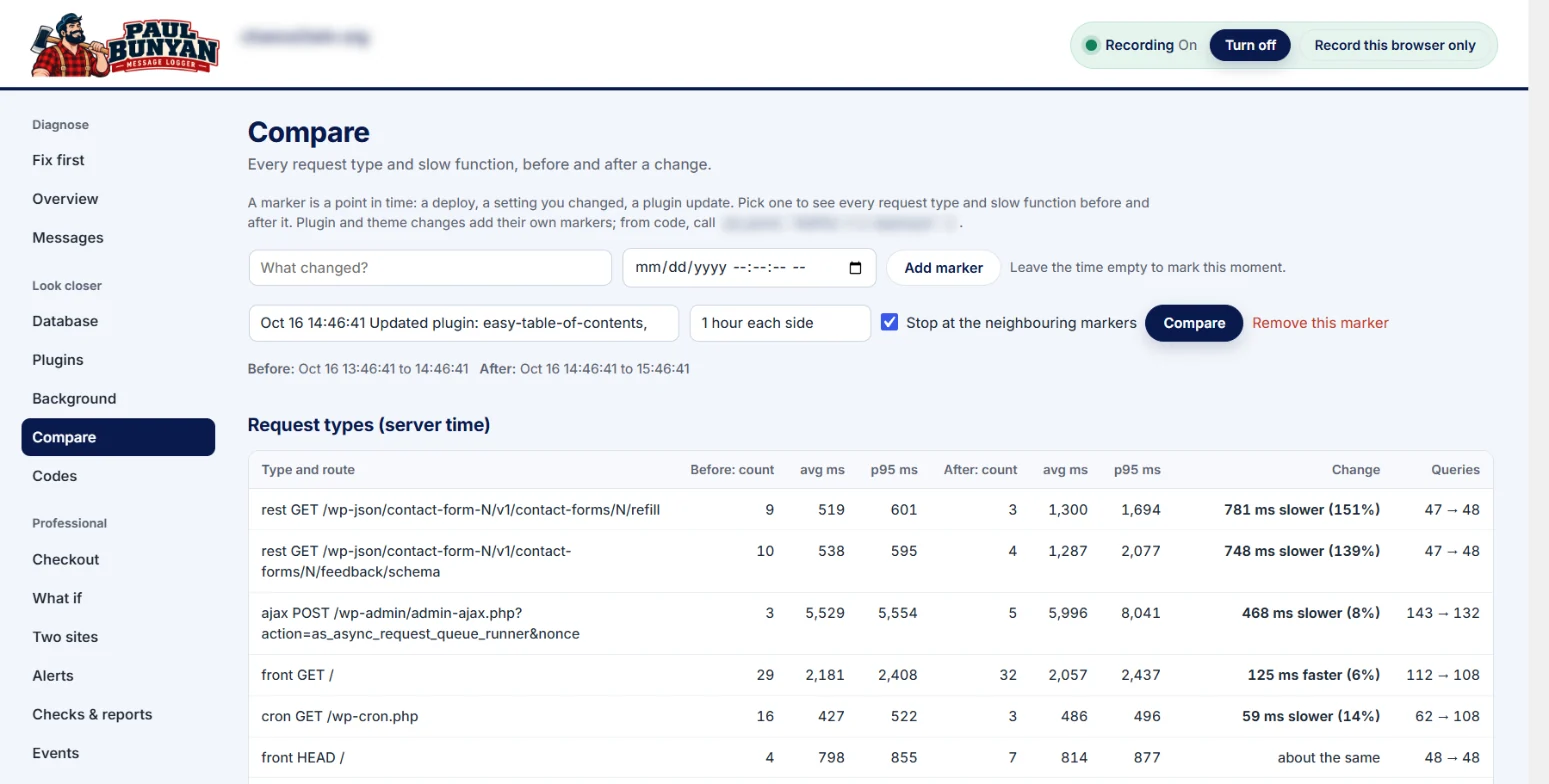Click the front GET / row

point(870,675)
